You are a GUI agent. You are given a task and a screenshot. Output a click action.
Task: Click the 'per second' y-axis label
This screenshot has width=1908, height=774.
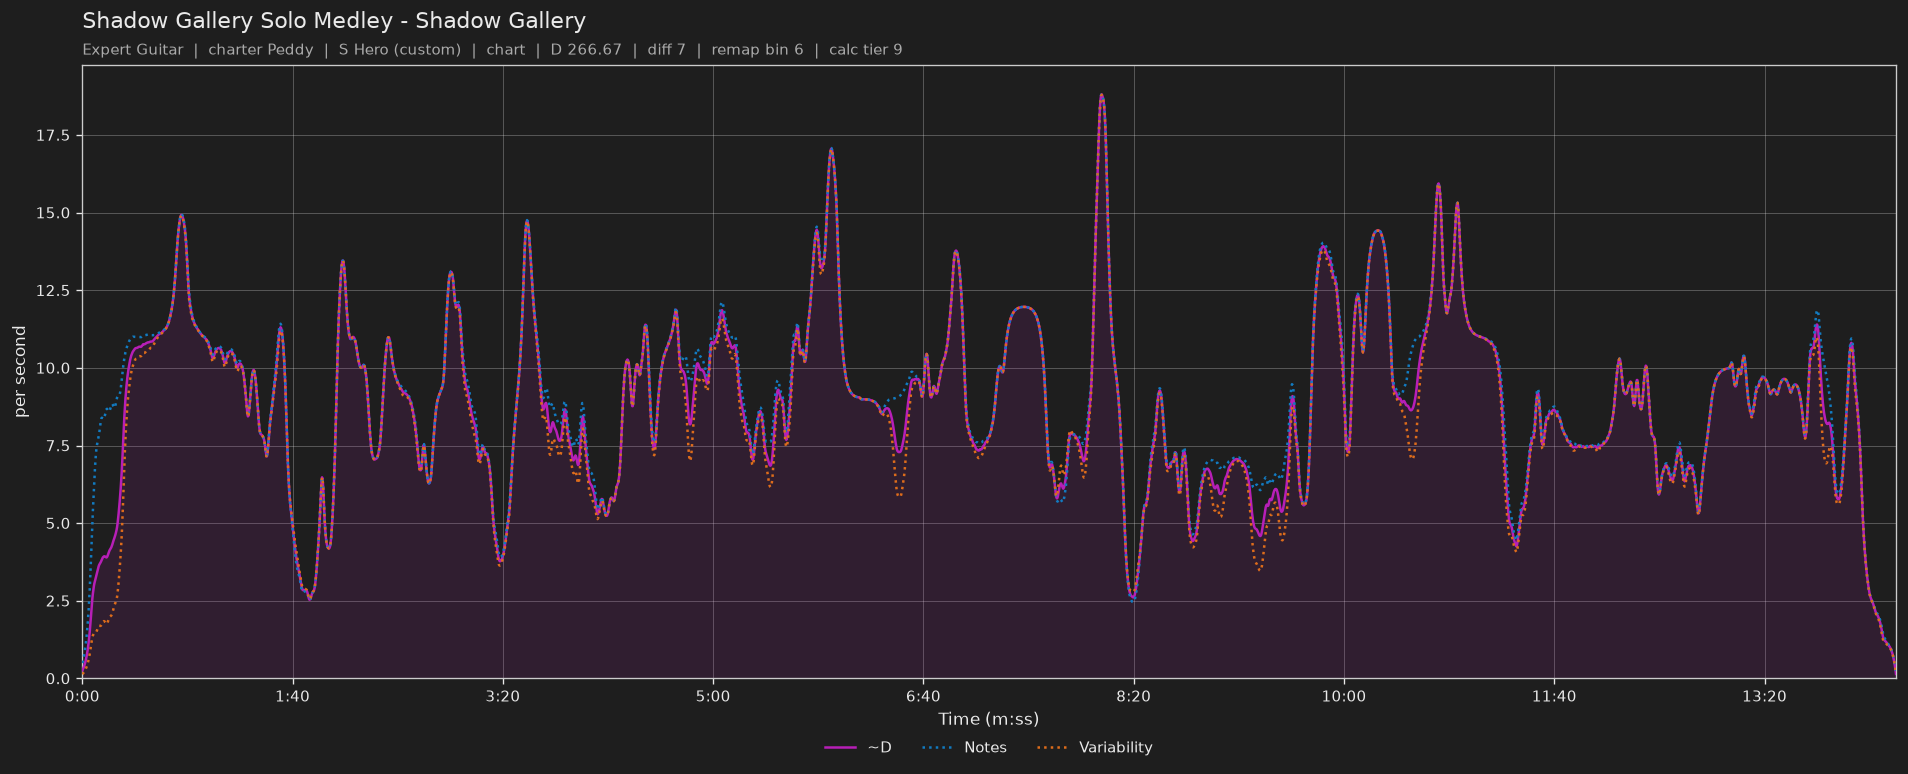coord(20,372)
